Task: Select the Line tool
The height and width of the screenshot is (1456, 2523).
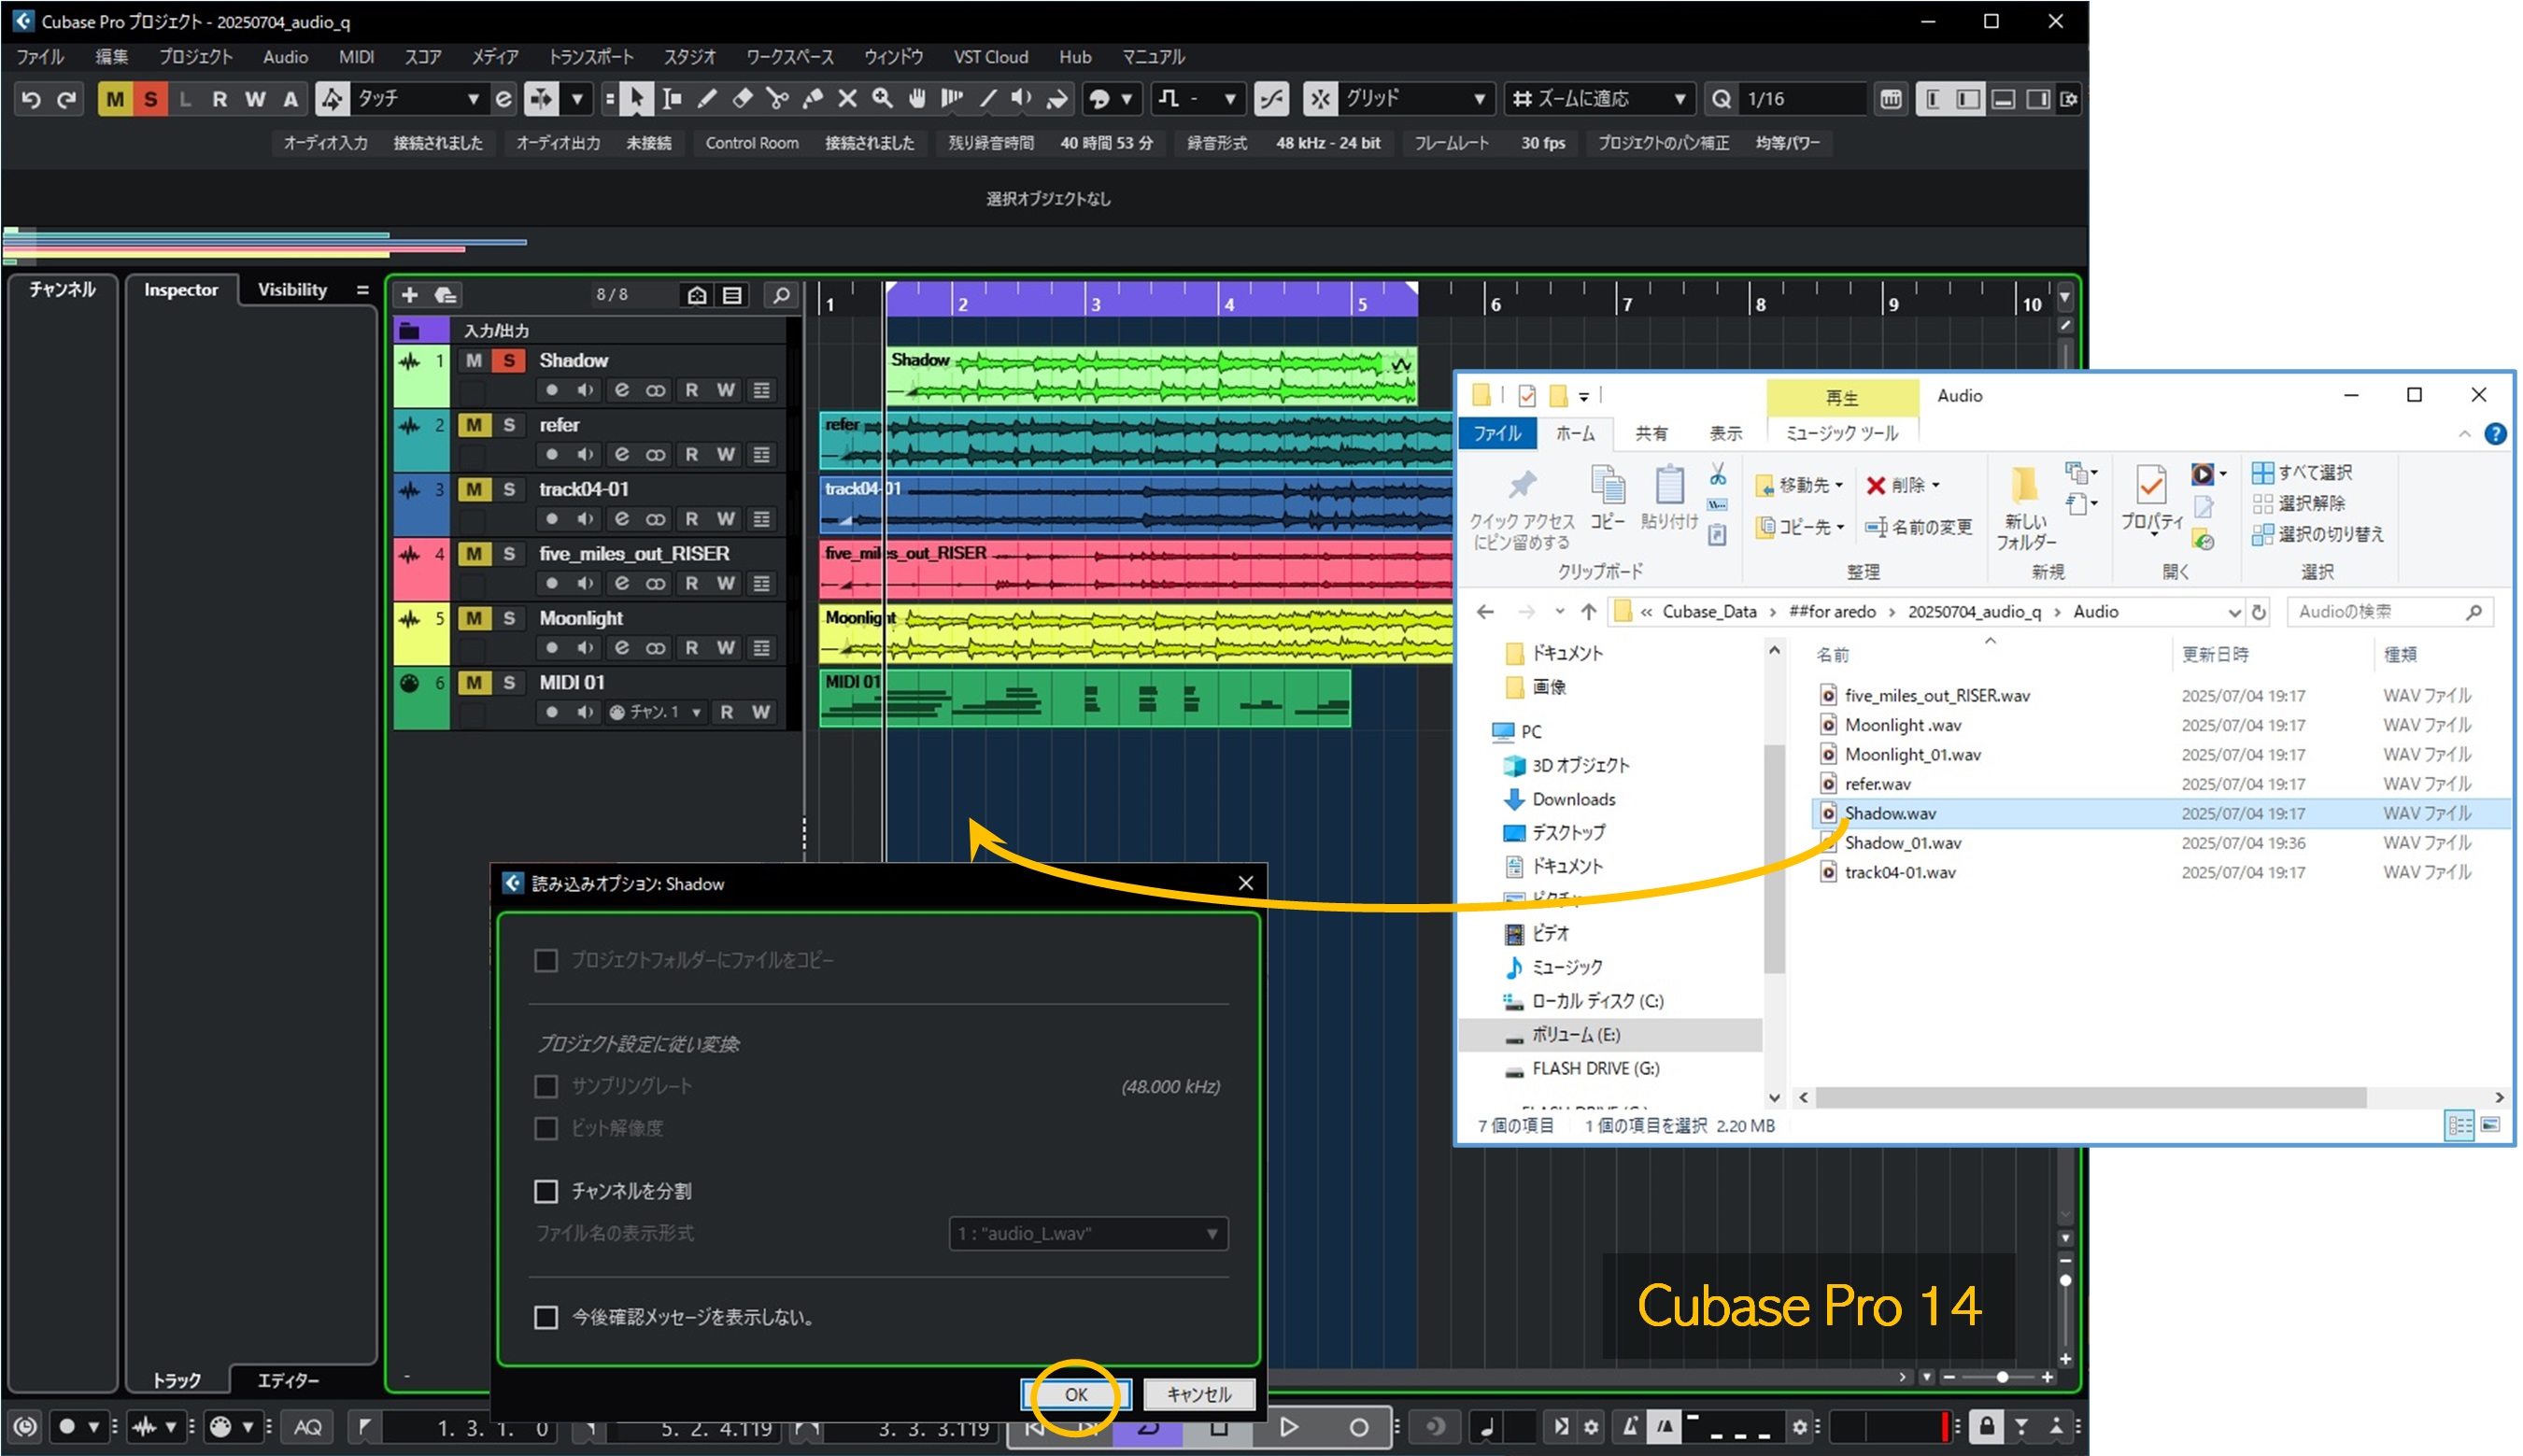Action: (987, 99)
